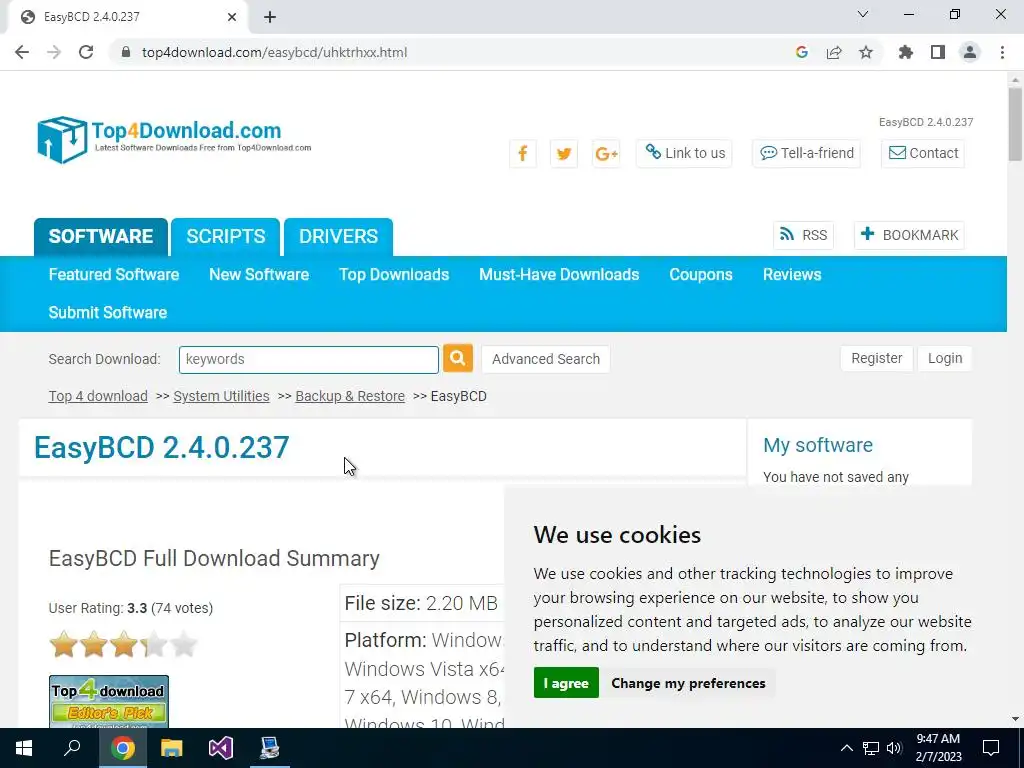Viewport: 1024px width, 768px height.
Task: Follow the Backup & Restore breadcrumb link
Action: [x=350, y=396]
